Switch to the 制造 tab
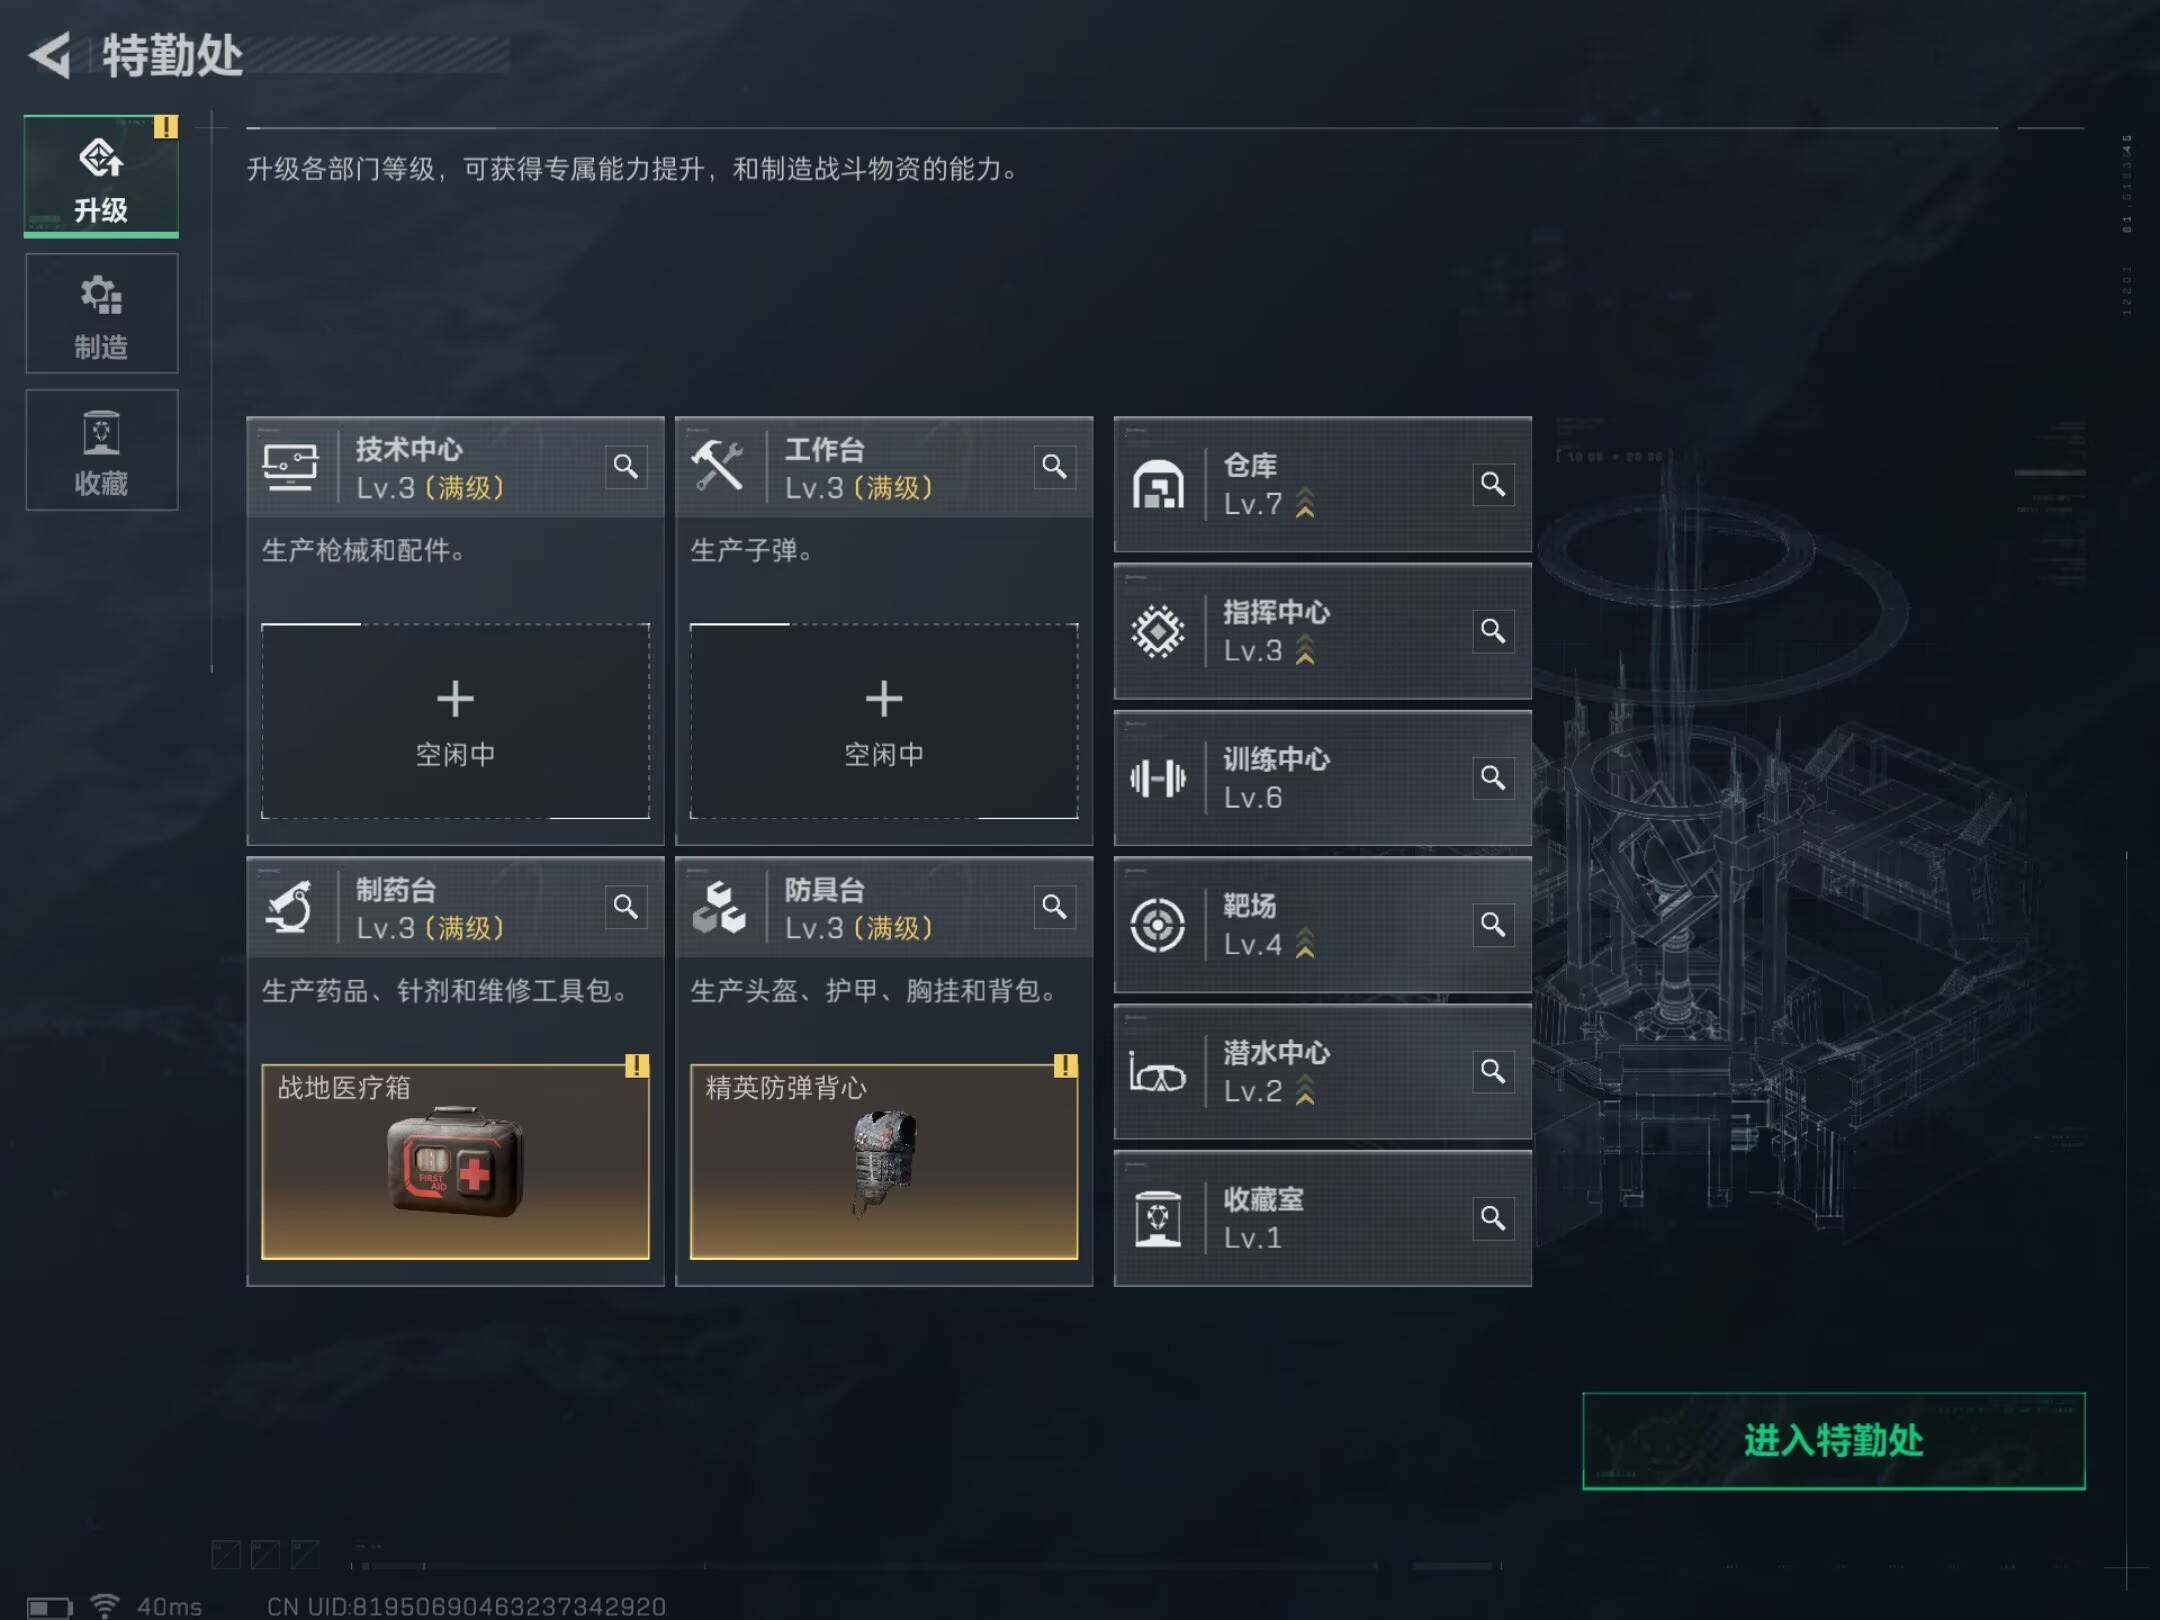 pos(102,313)
